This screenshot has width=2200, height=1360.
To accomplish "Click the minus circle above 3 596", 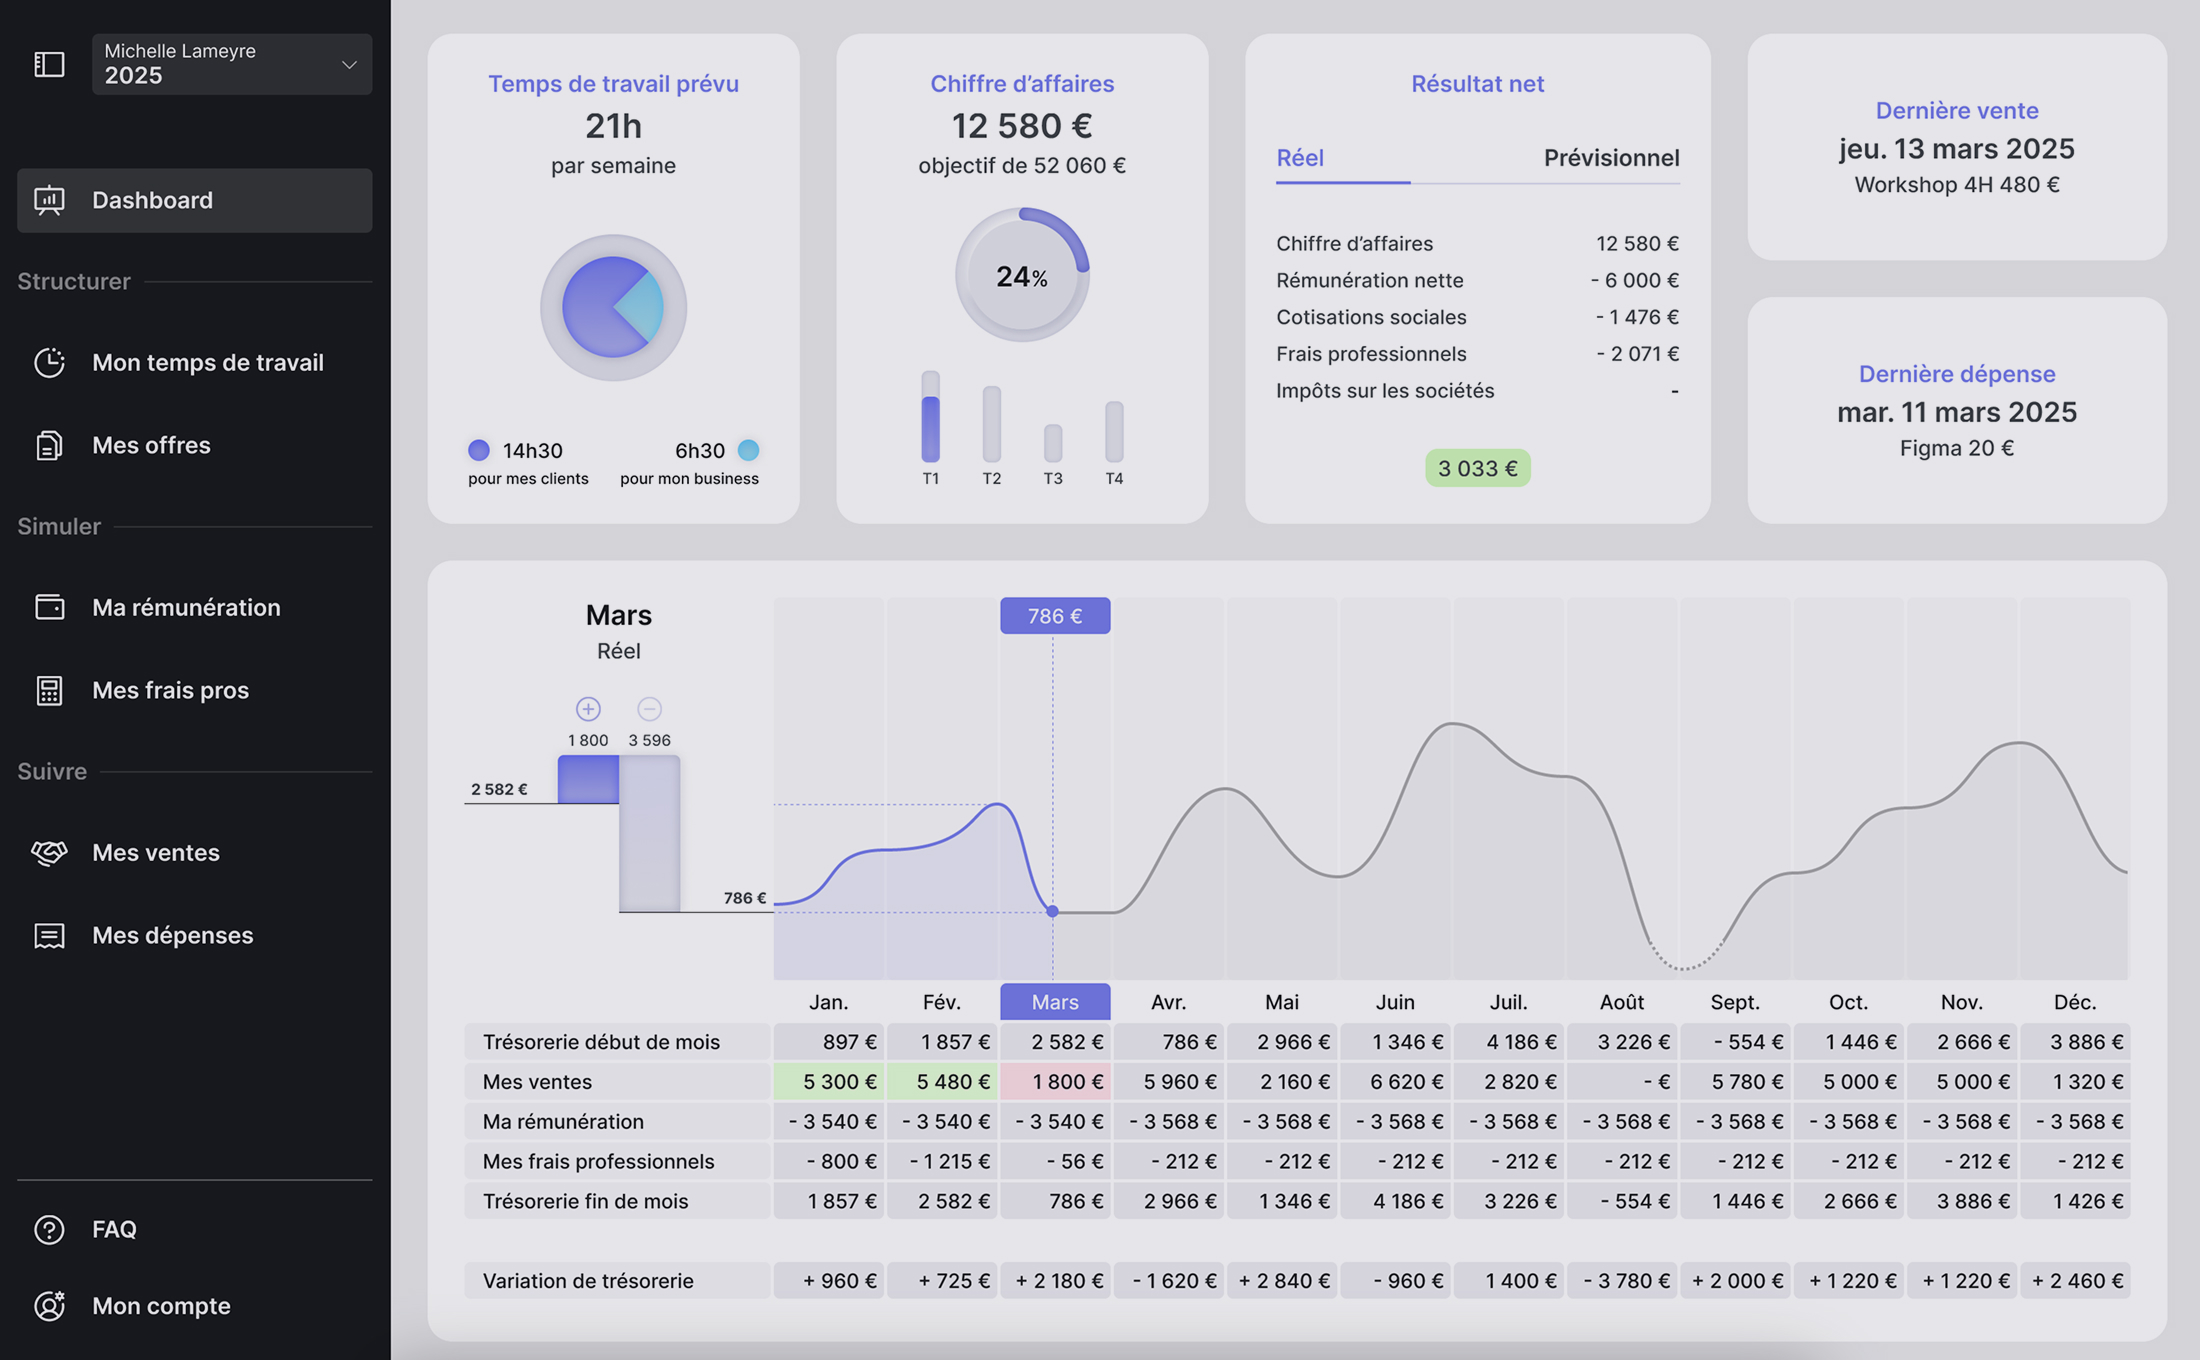I will point(649,709).
